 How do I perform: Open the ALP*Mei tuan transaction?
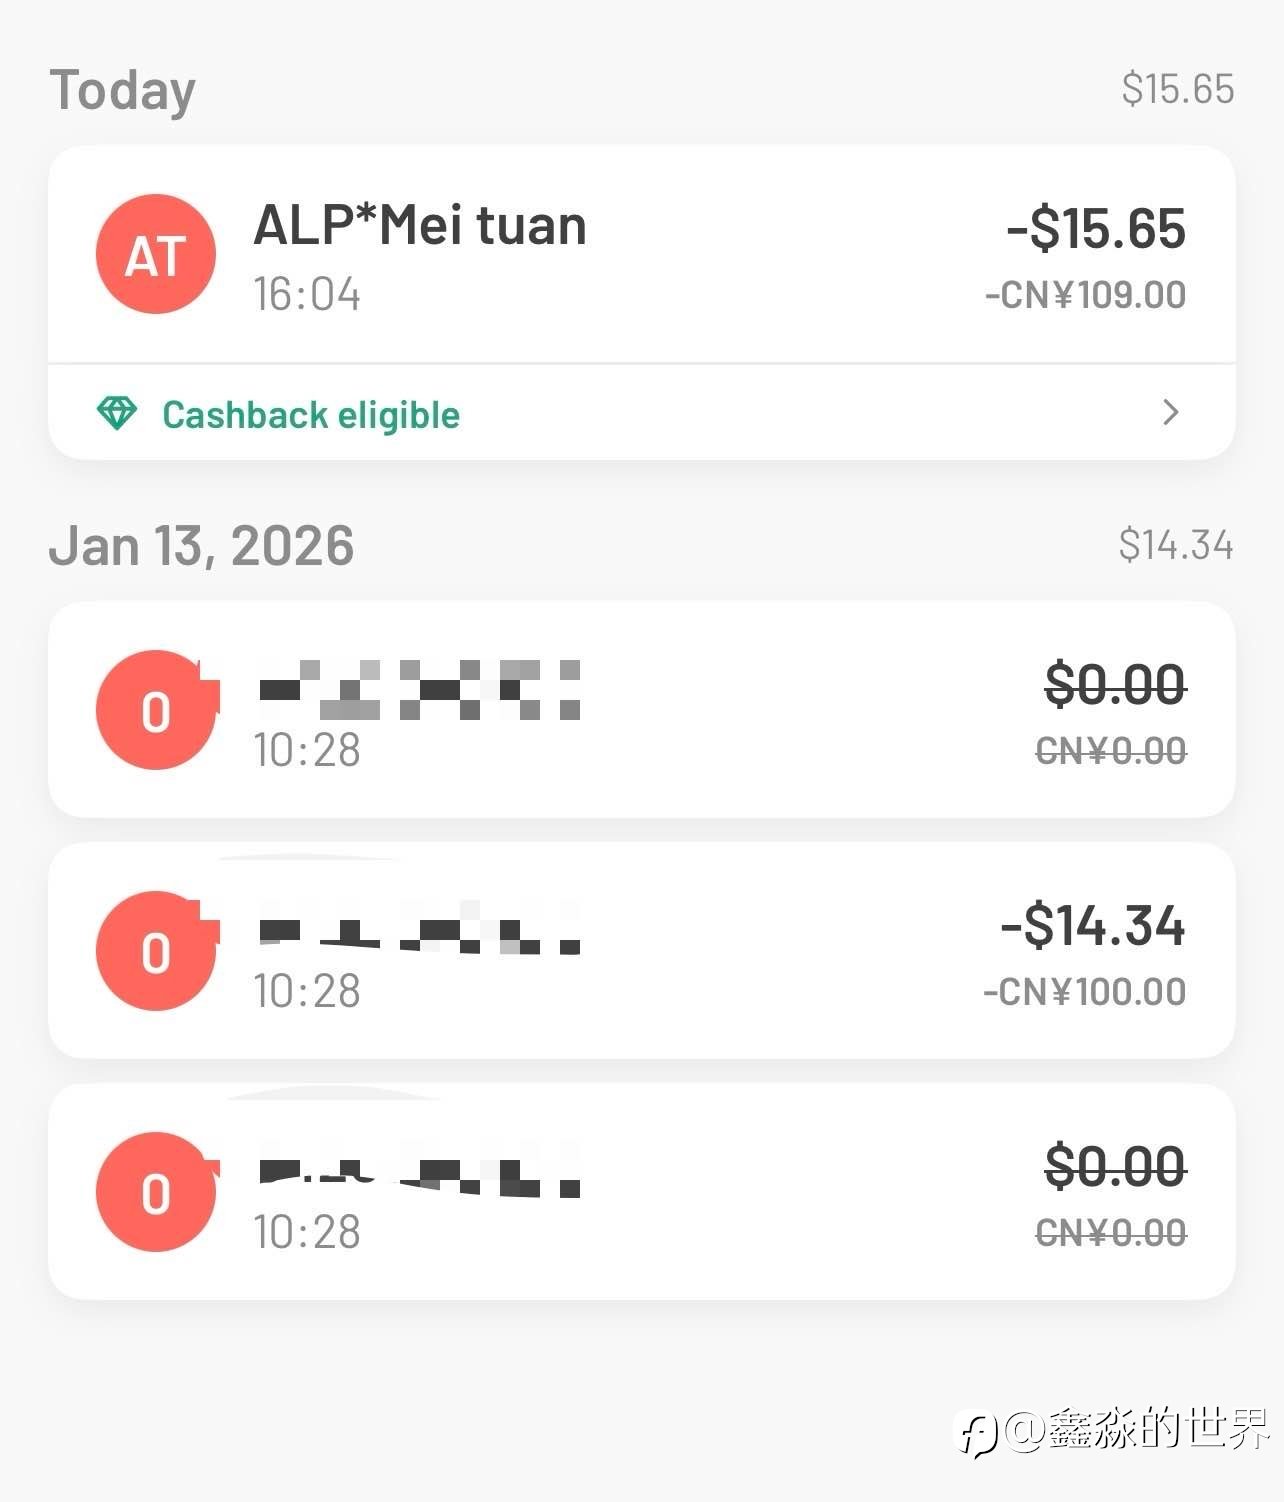pyautogui.click(x=420, y=226)
